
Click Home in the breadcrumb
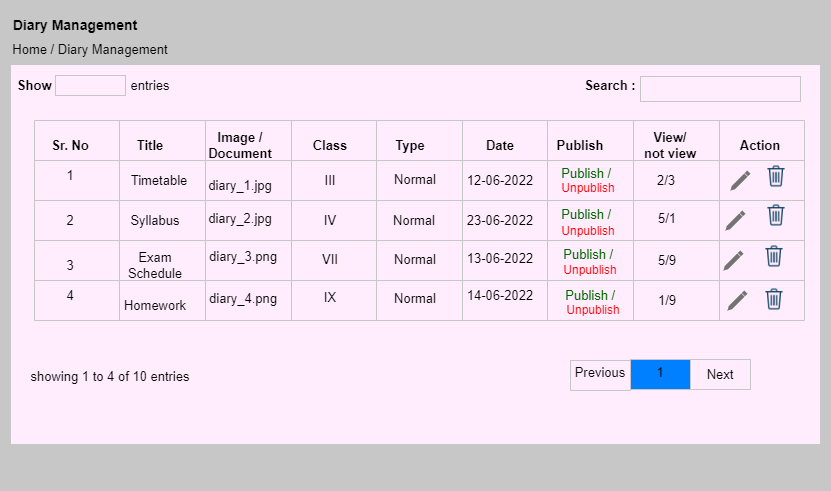[30, 49]
